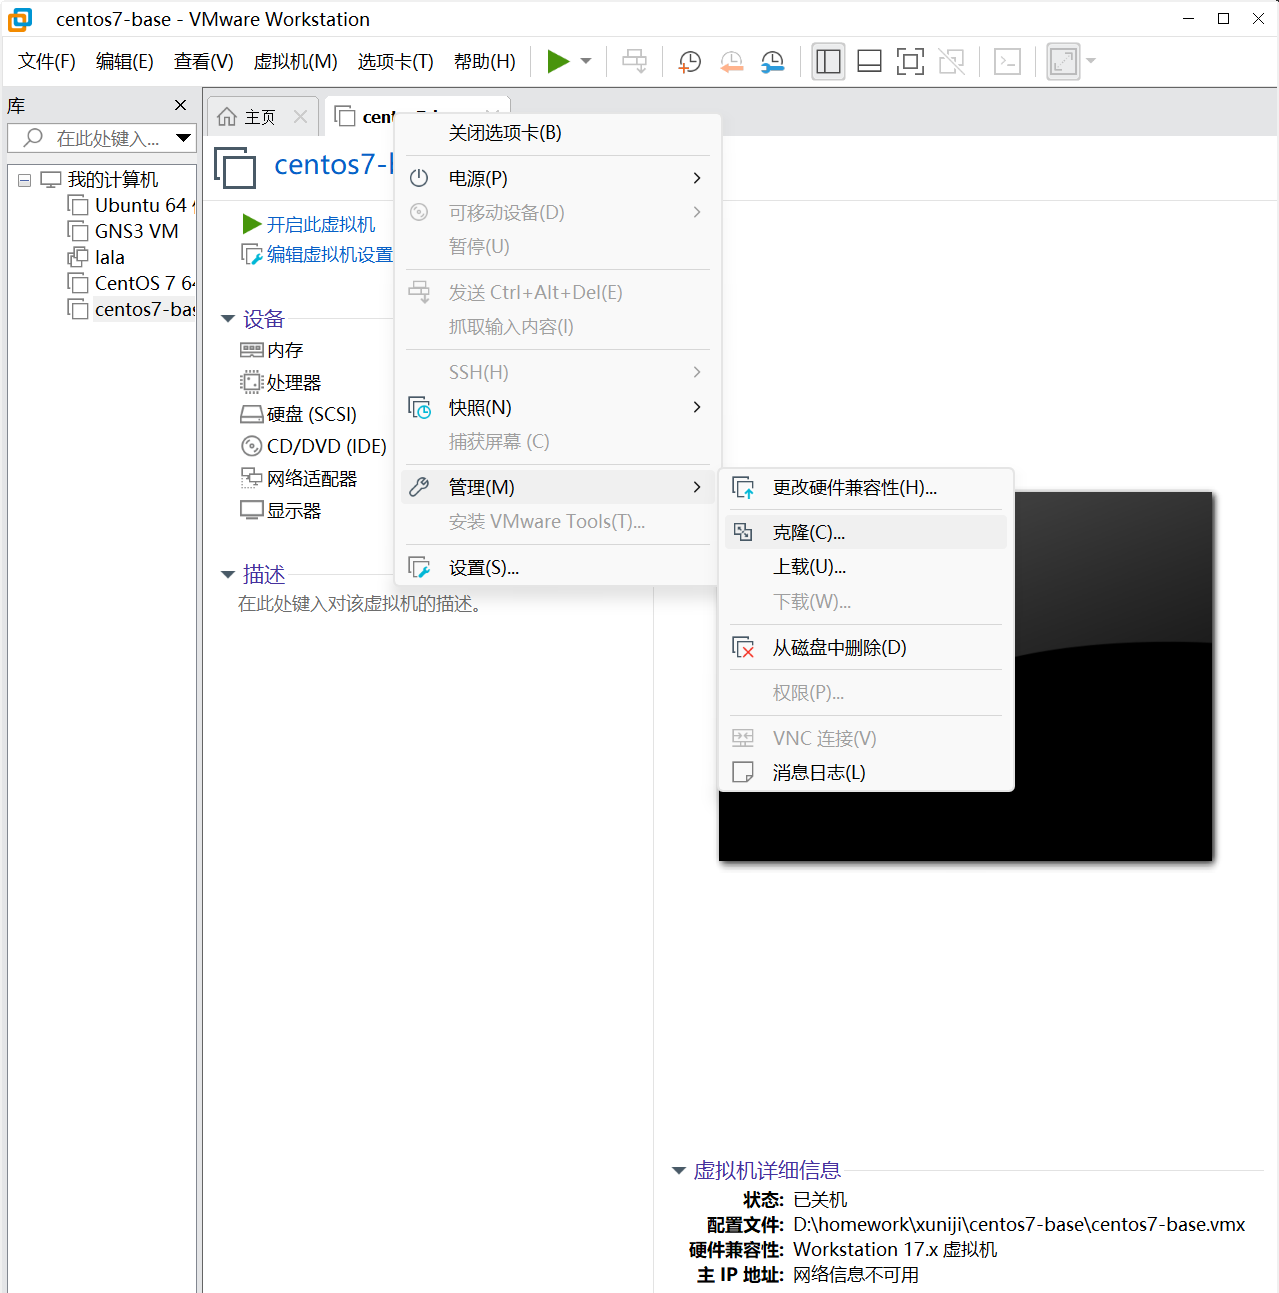
Task: Open the 编辑(E) menu
Action: [125, 62]
